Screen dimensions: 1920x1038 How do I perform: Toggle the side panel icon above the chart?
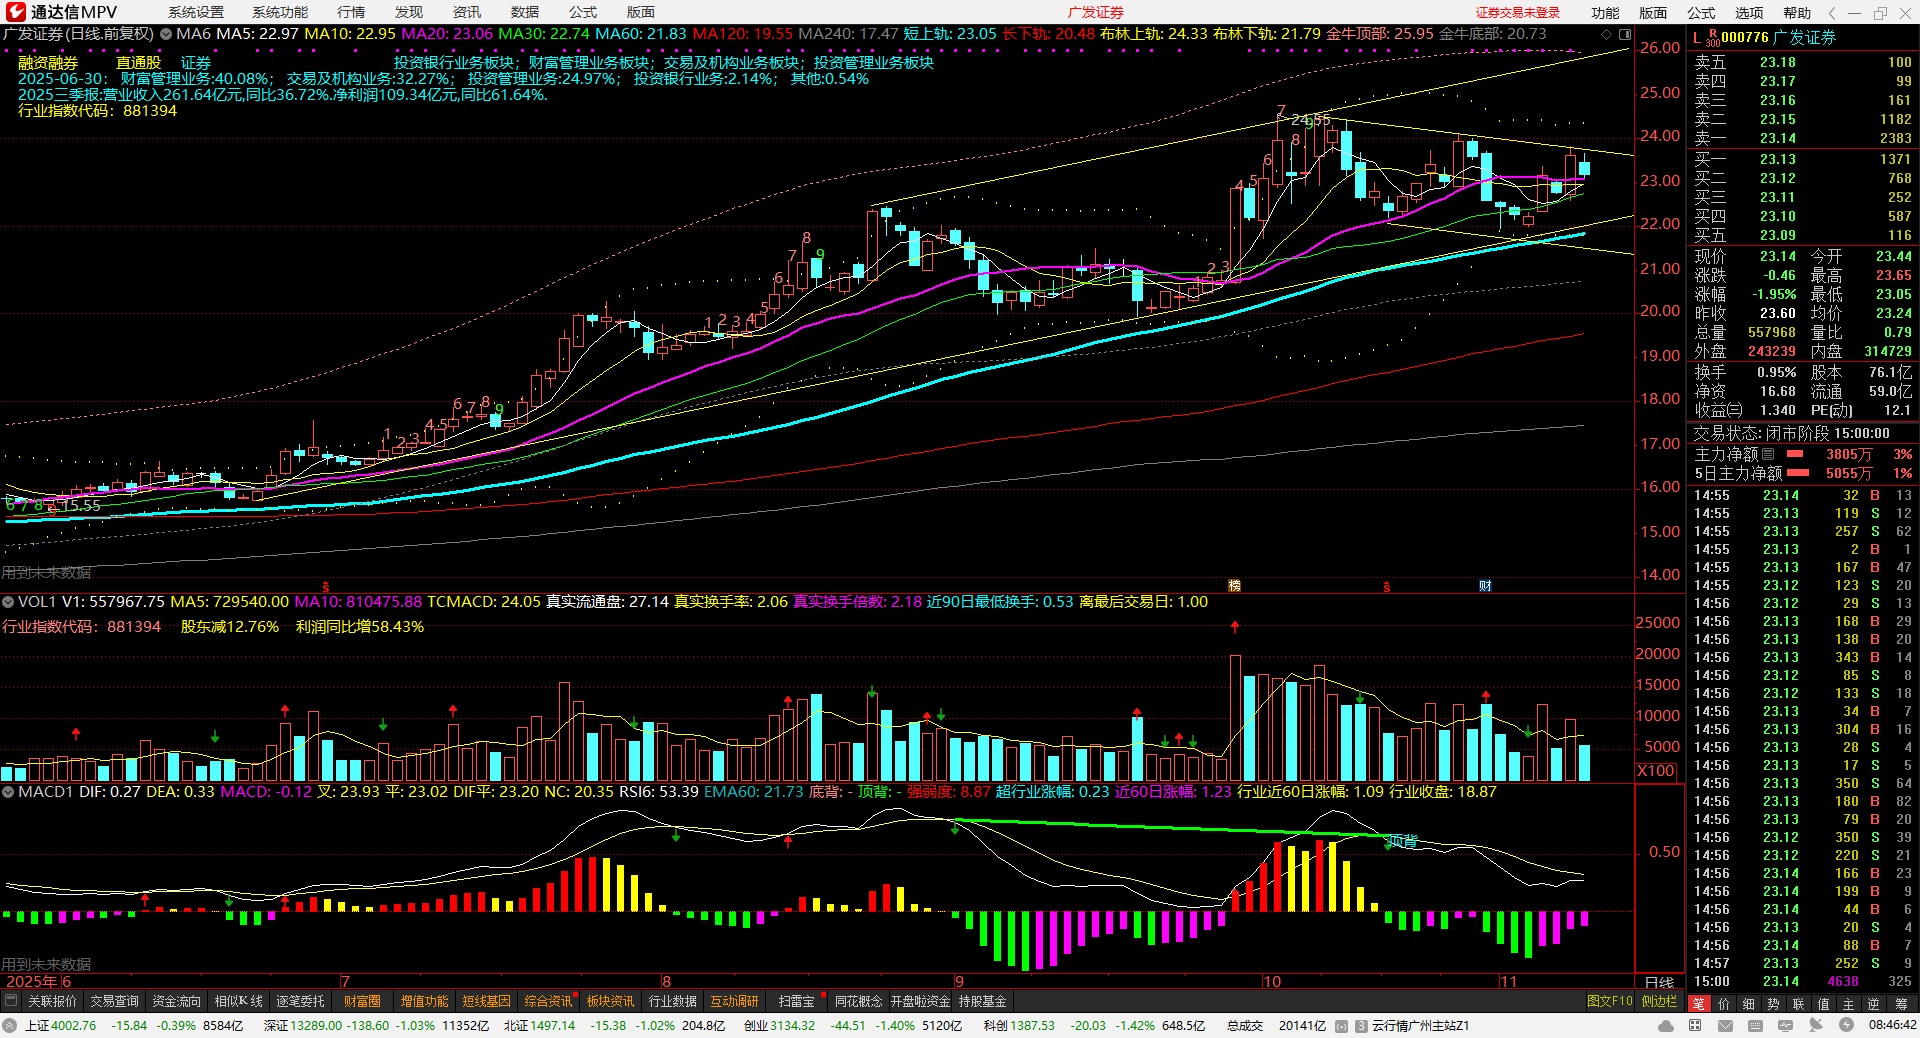1625,34
